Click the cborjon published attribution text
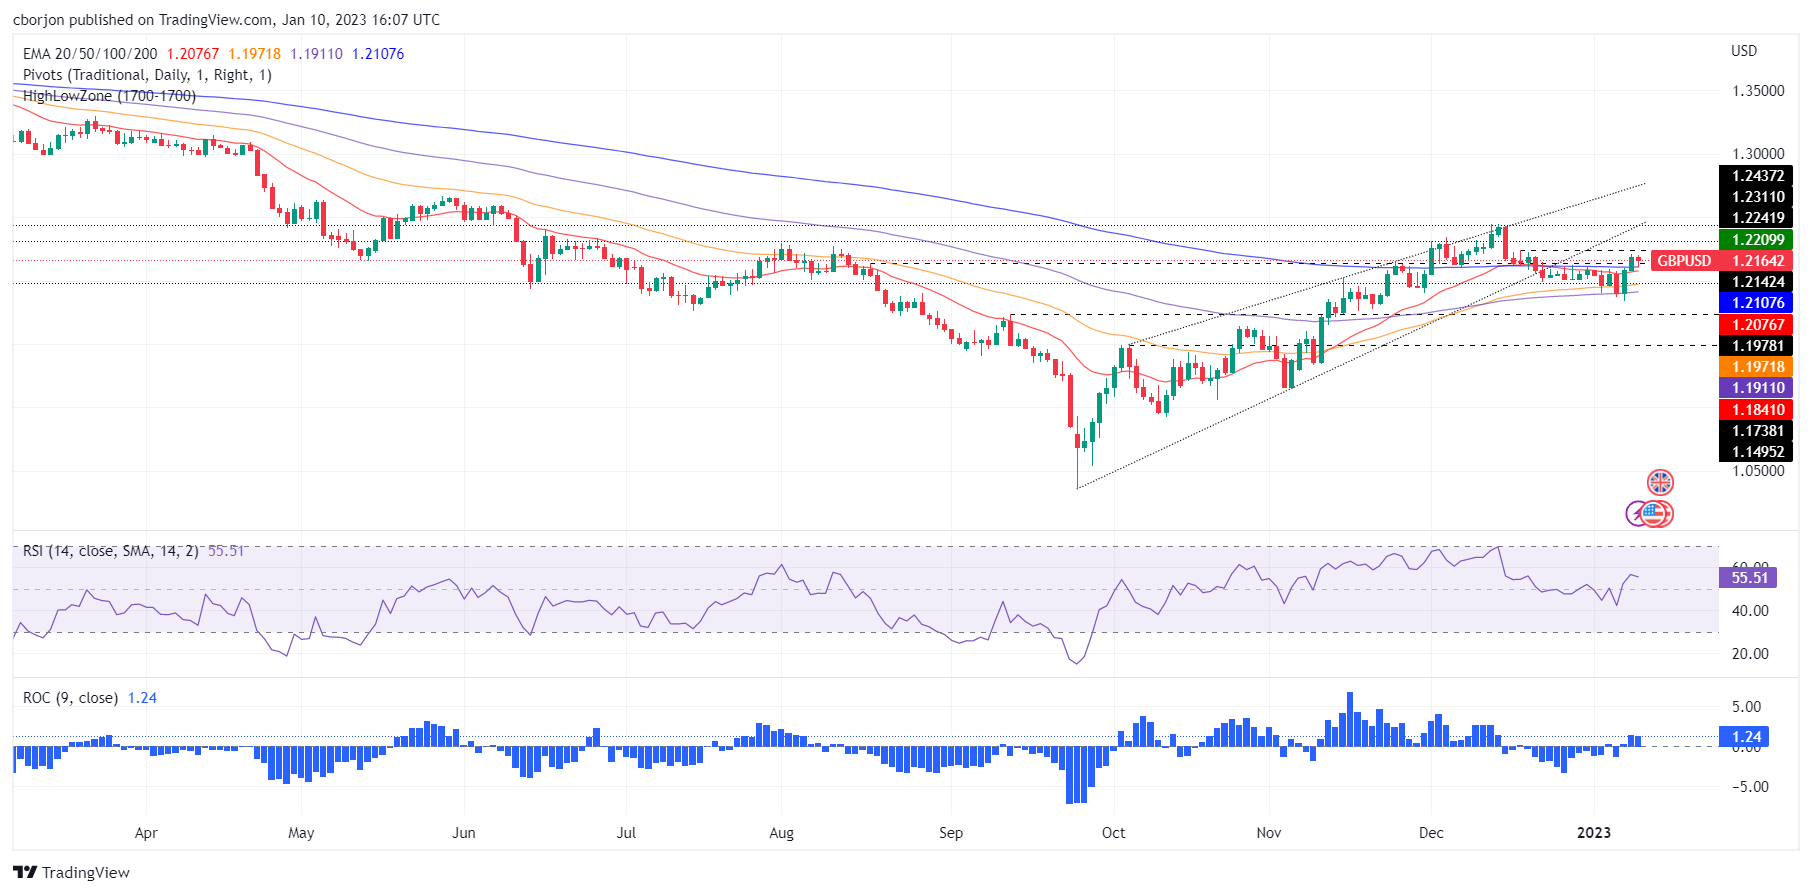The image size is (1812, 894). click(x=226, y=20)
